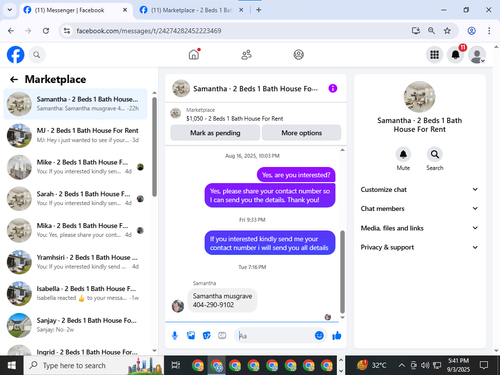This screenshot has height=375, width=500.
Task: Open the Samantha conversation in list
Action: coord(75,104)
